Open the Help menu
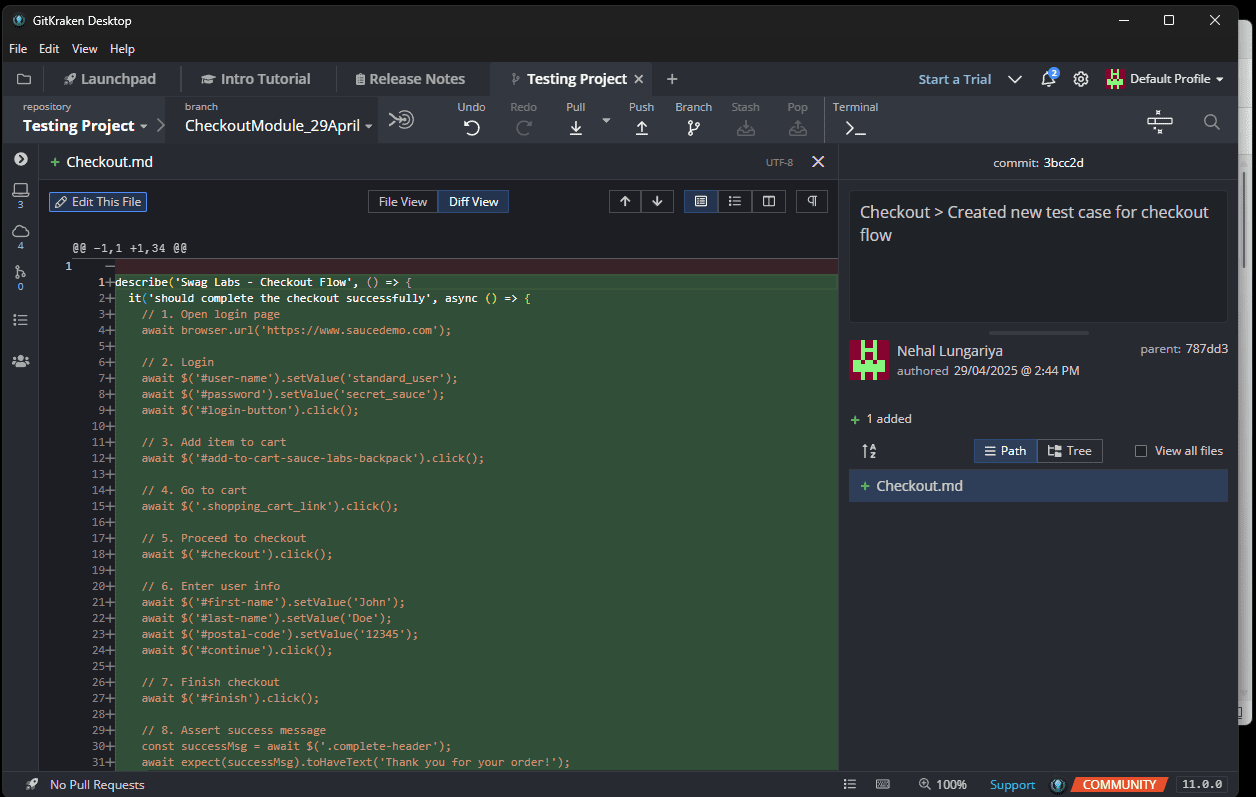This screenshot has width=1256, height=797. click(122, 48)
